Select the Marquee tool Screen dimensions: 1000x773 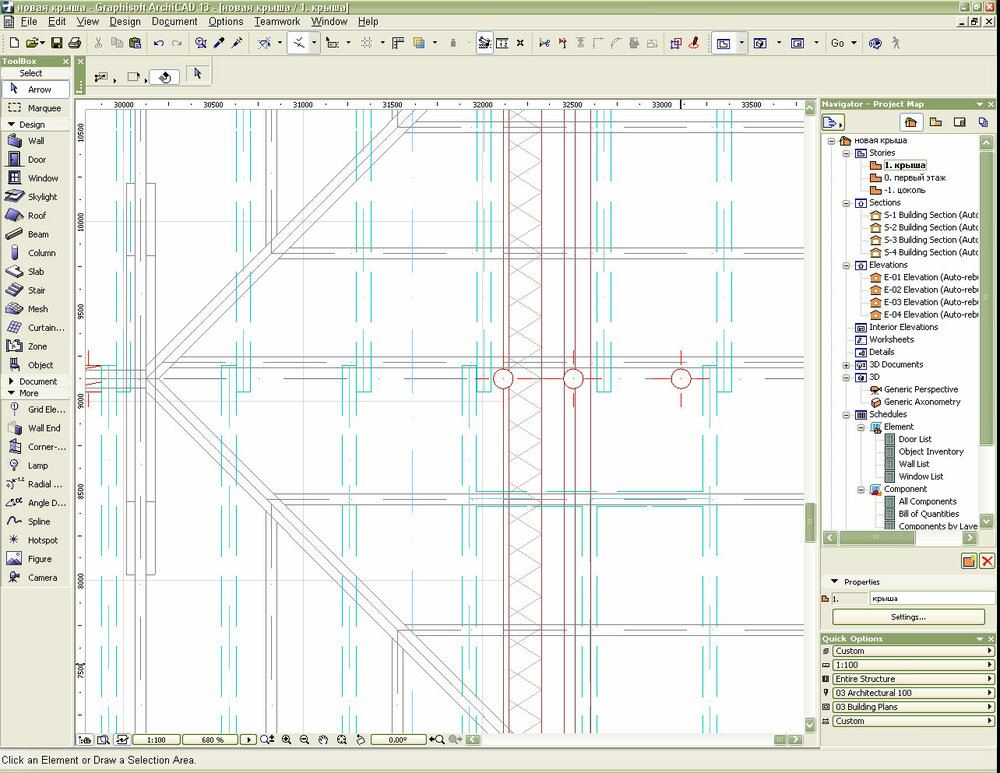click(x=35, y=108)
